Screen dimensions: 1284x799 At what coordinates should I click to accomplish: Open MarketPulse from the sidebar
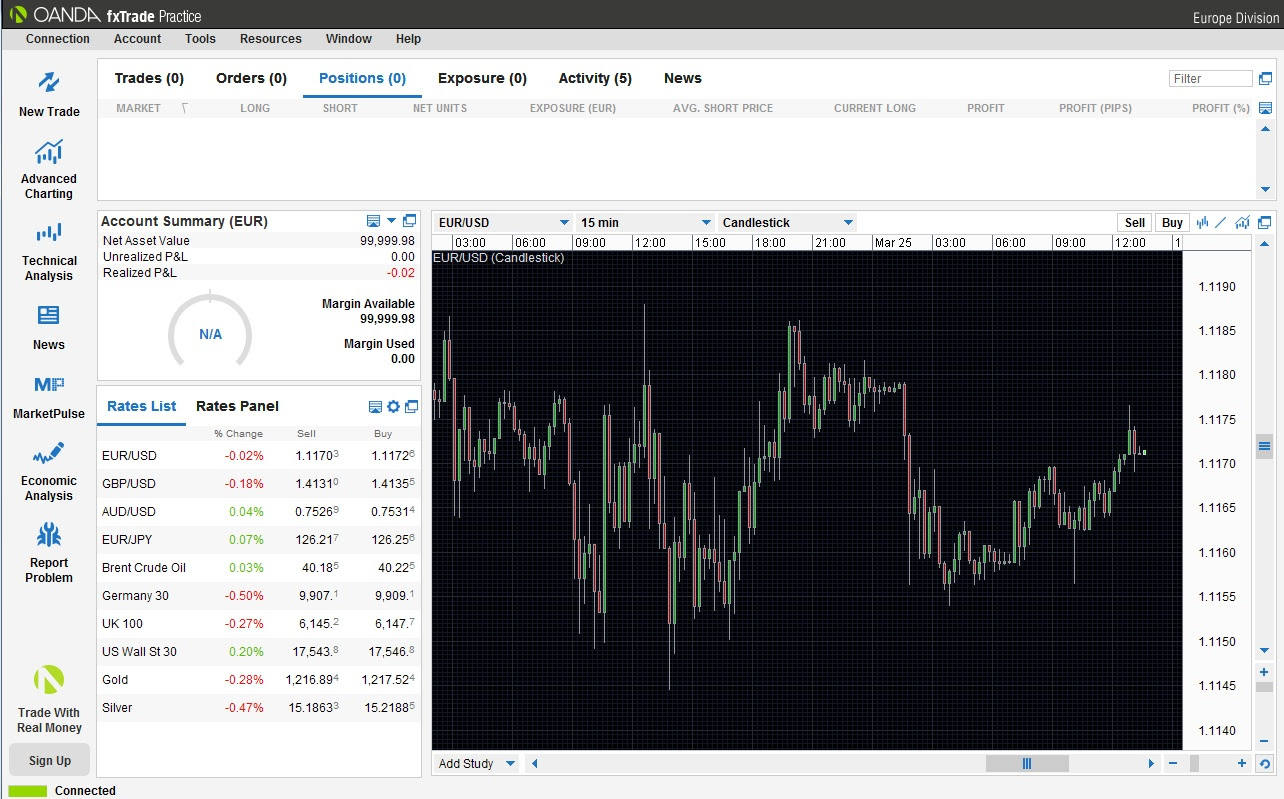pos(49,385)
